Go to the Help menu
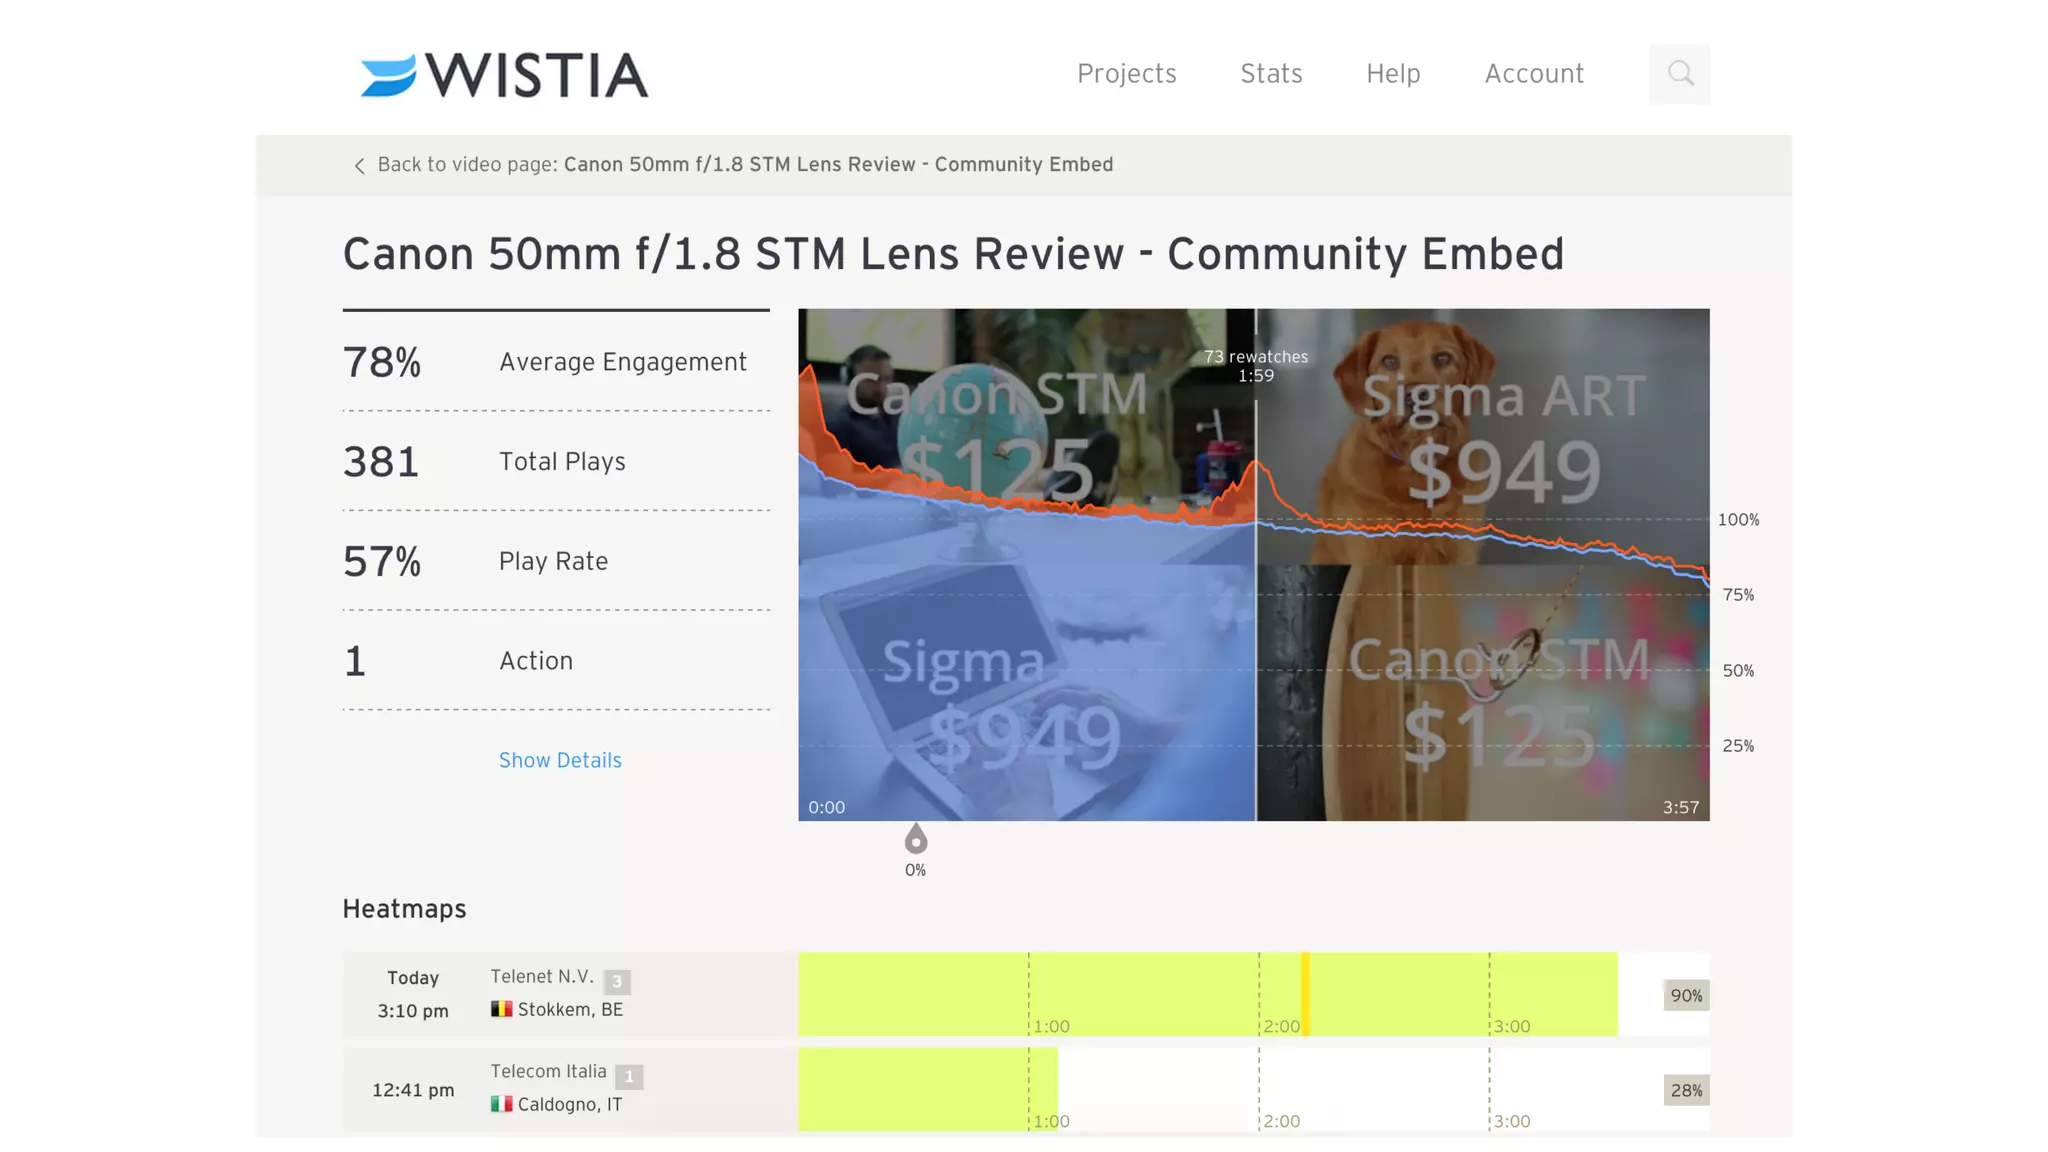 coord(1393,74)
